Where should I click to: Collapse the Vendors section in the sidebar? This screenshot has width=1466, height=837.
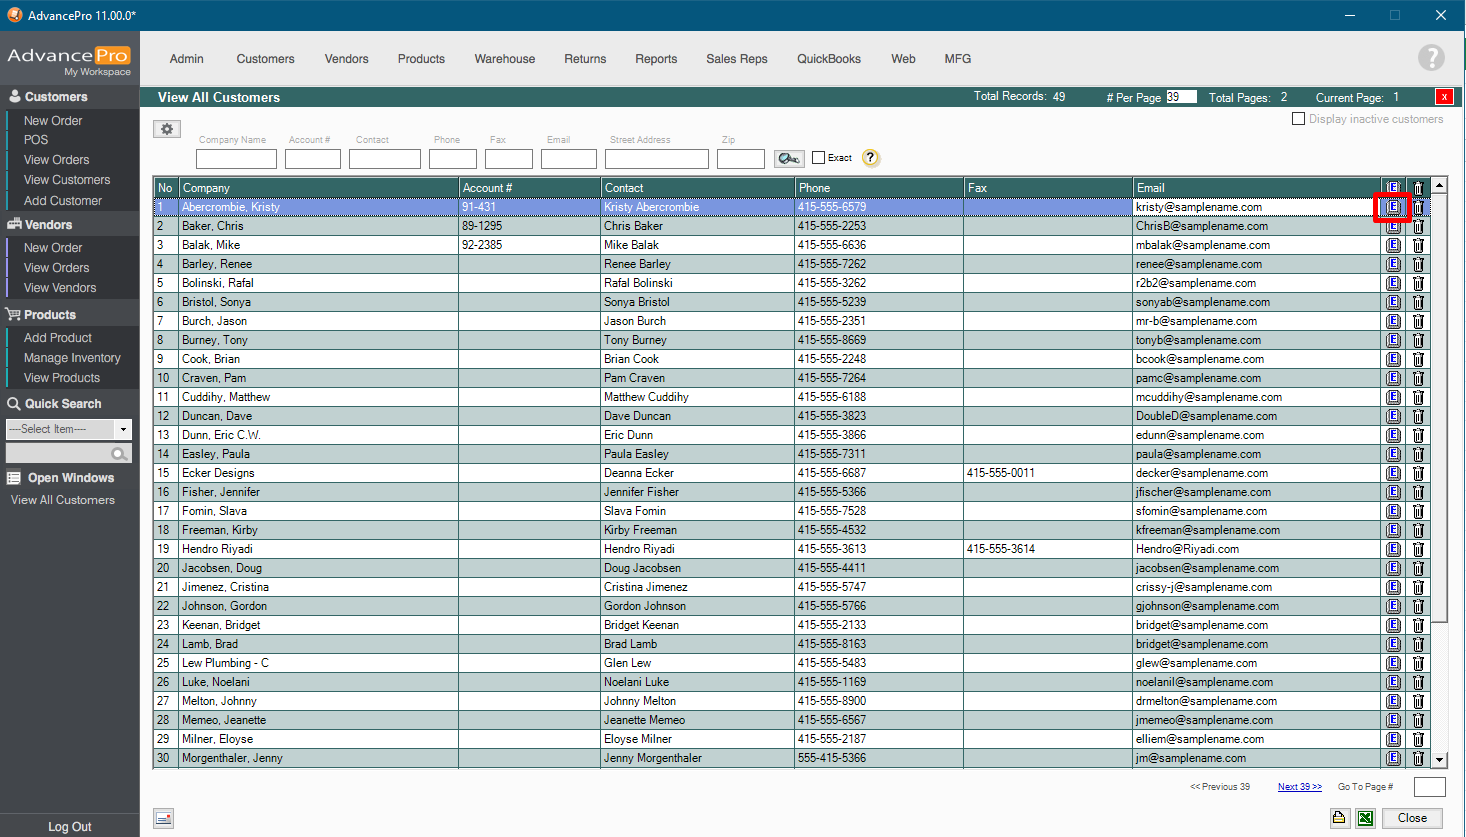click(x=48, y=225)
